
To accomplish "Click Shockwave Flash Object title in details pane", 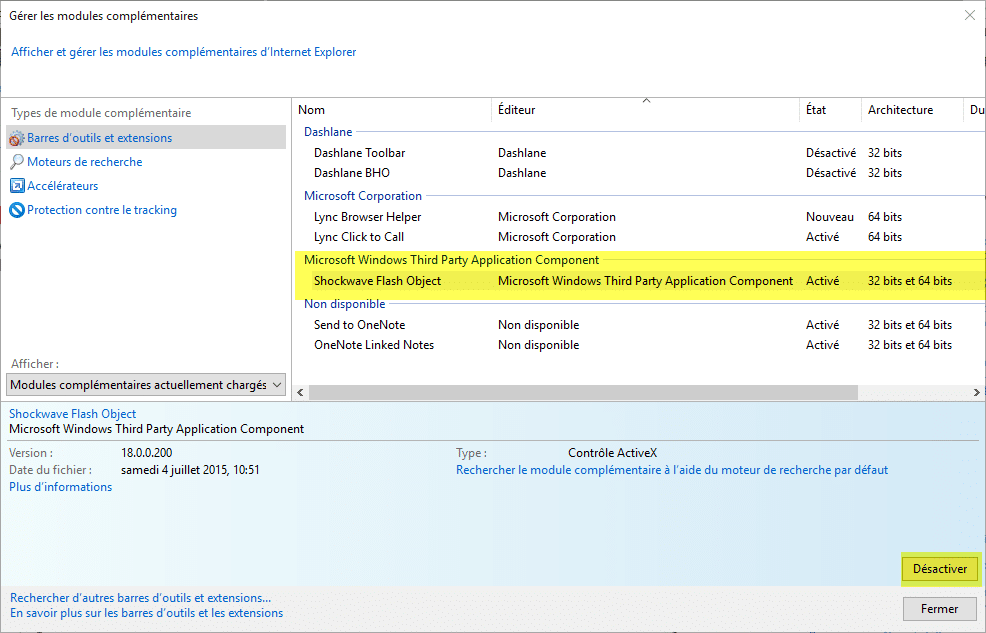I will (72, 414).
